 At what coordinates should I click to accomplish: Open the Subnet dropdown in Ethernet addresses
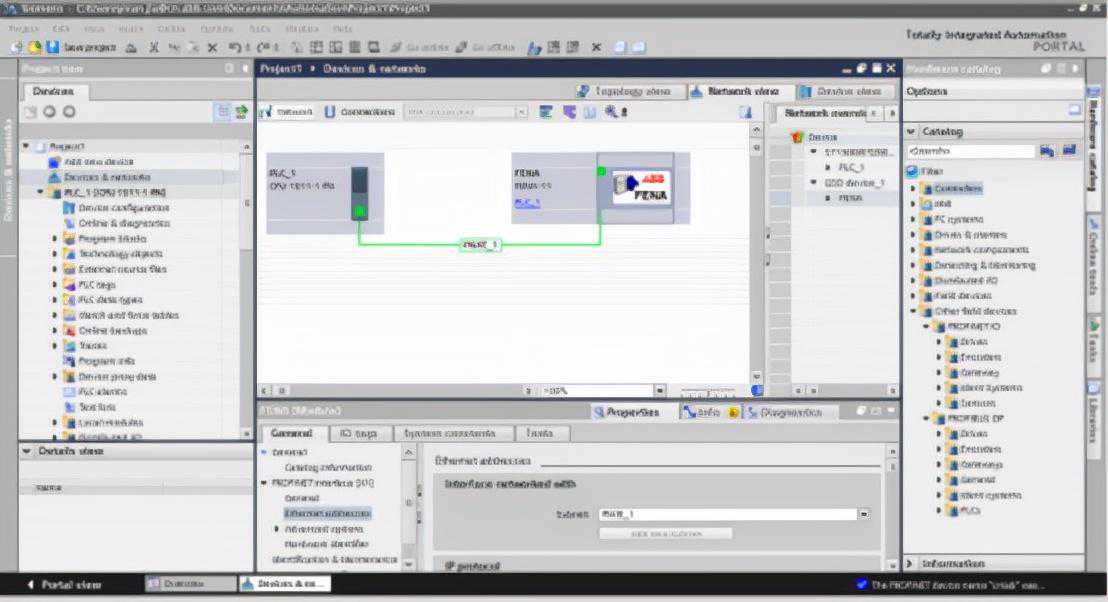tap(863, 513)
